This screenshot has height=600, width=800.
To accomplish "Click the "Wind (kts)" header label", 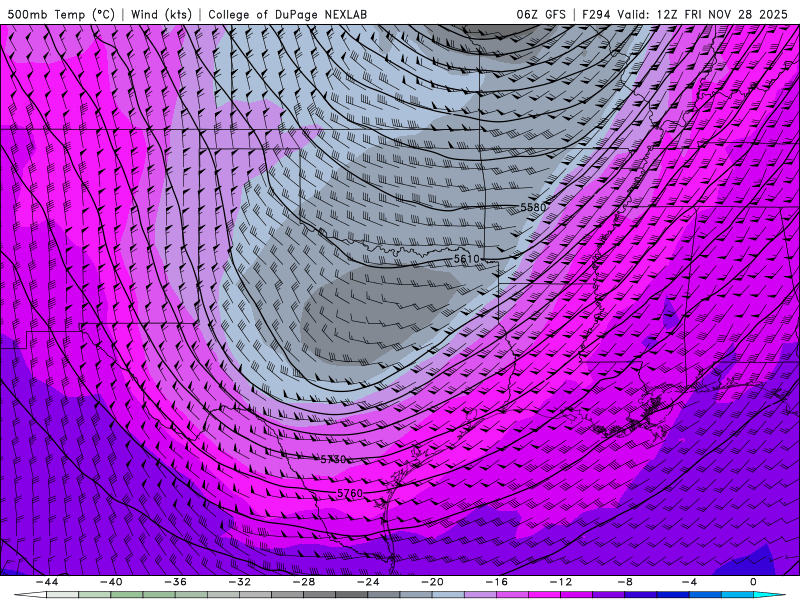I will click(161, 14).
